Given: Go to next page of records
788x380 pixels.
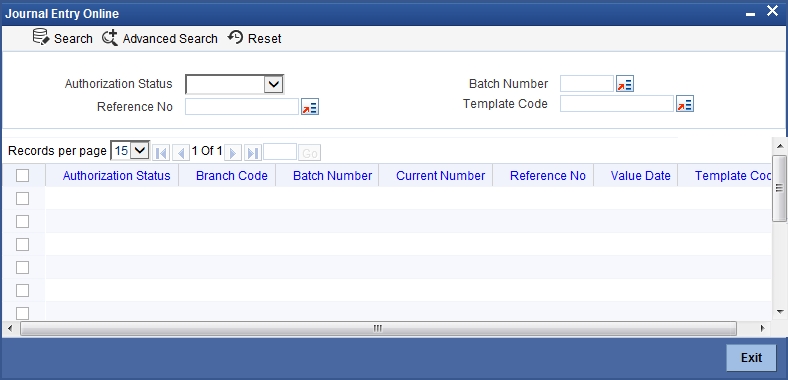Looking at the screenshot, I should pyautogui.click(x=233, y=152).
